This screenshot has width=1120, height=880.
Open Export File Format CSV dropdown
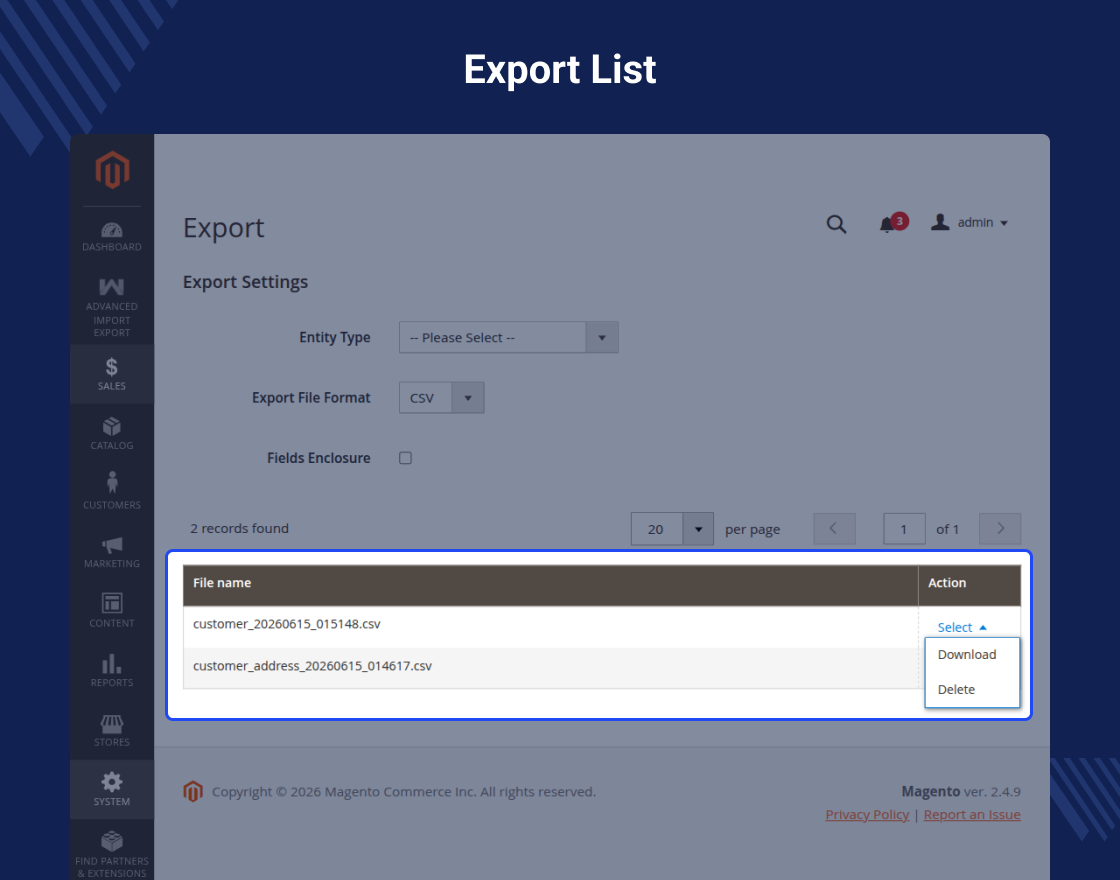click(441, 398)
